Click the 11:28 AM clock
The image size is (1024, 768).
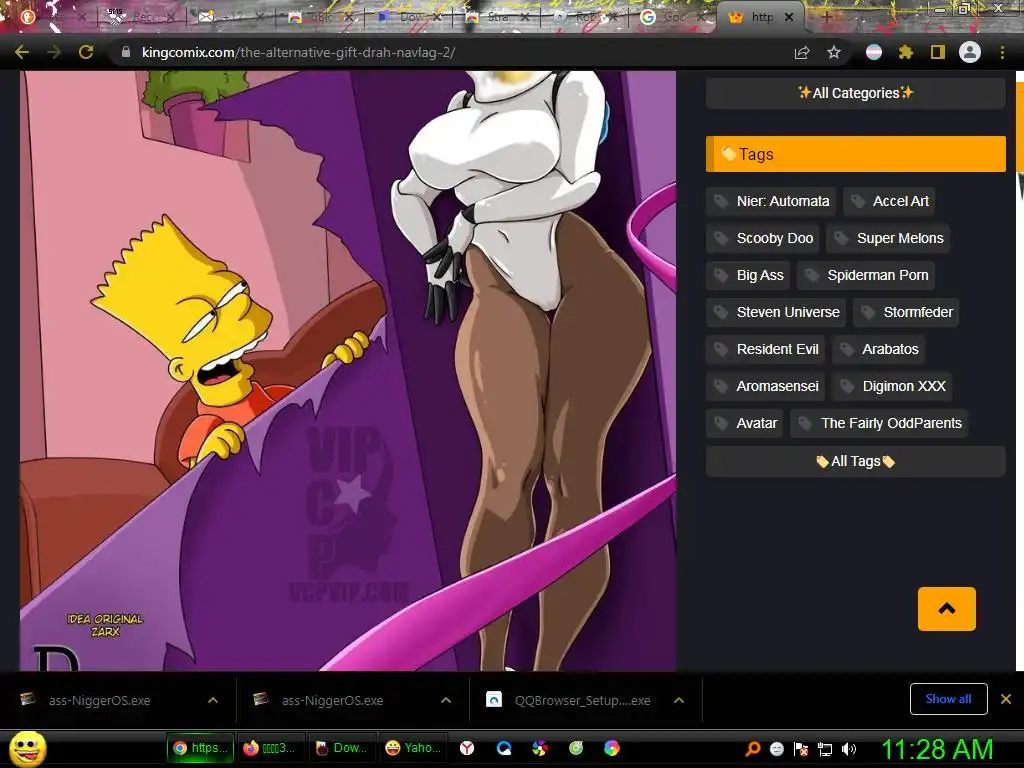(x=937, y=749)
